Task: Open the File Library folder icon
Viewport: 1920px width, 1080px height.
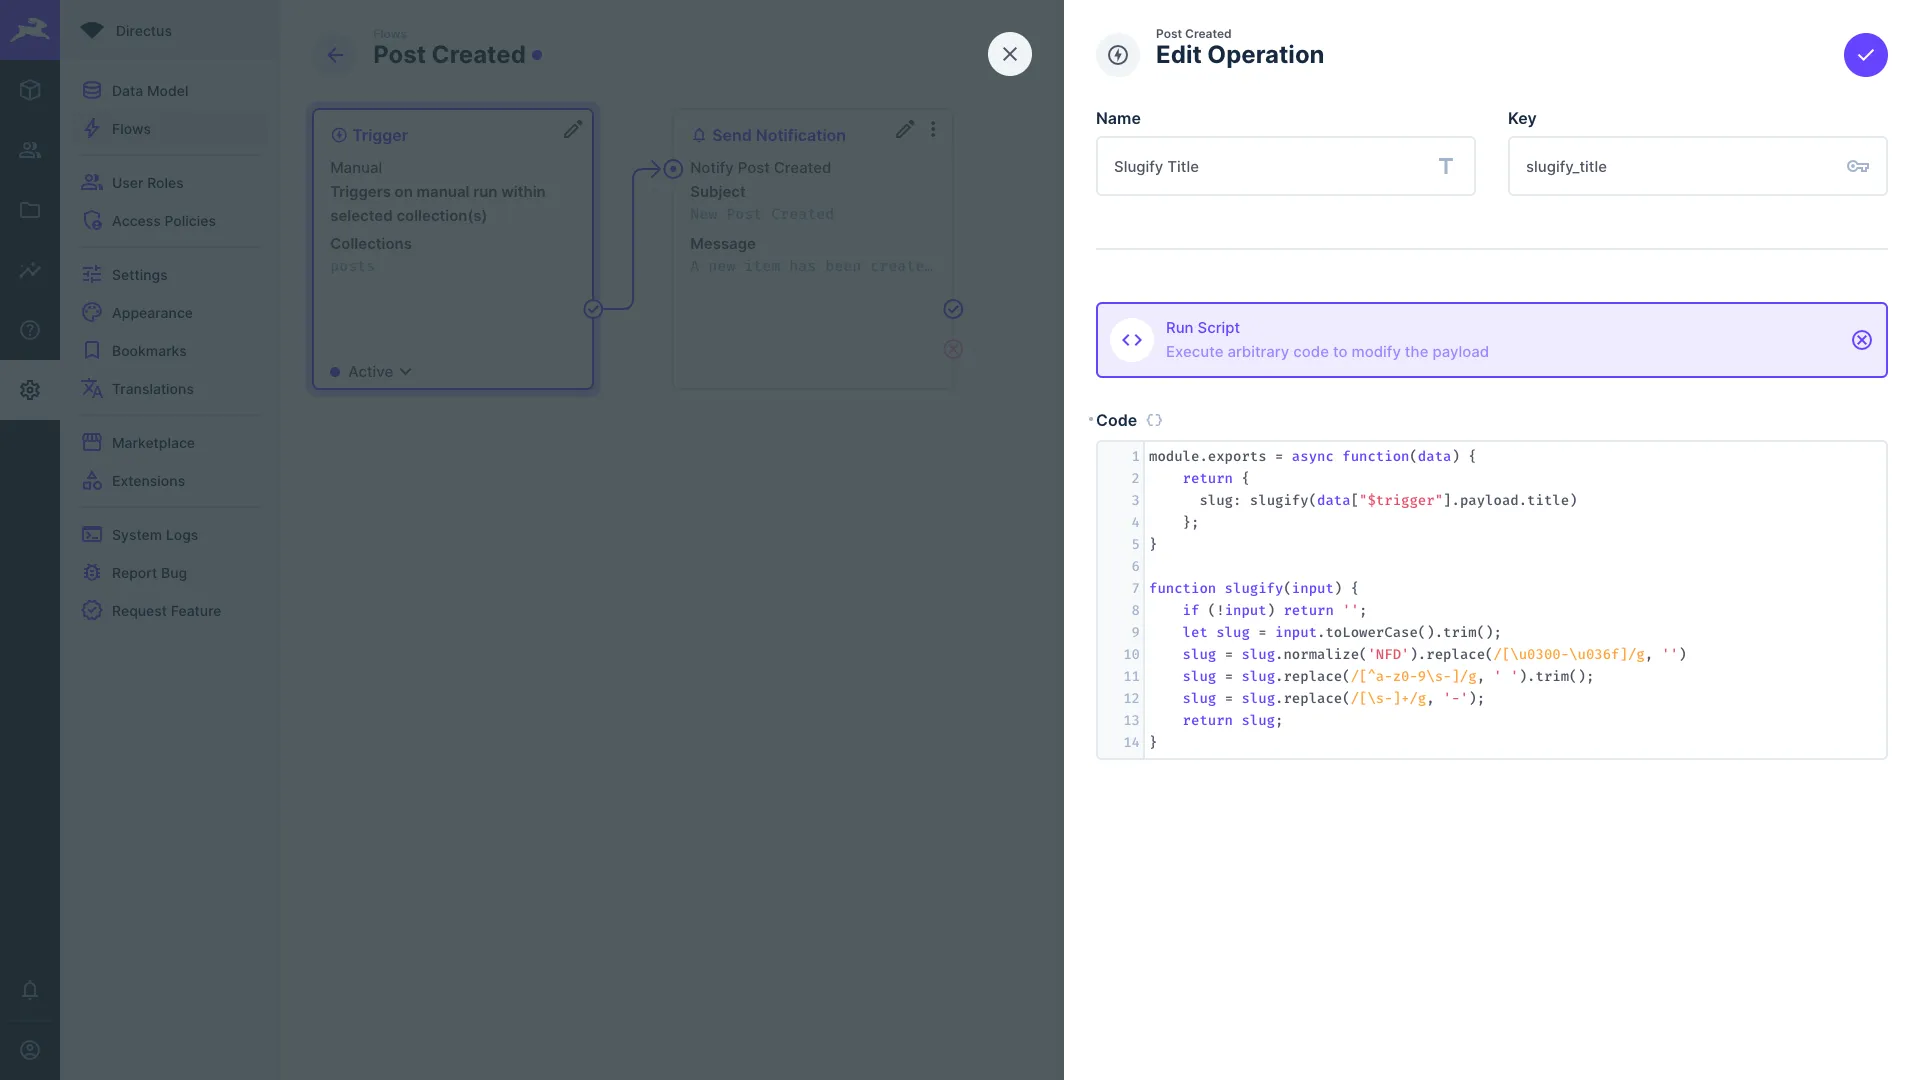Action: click(30, 210)
